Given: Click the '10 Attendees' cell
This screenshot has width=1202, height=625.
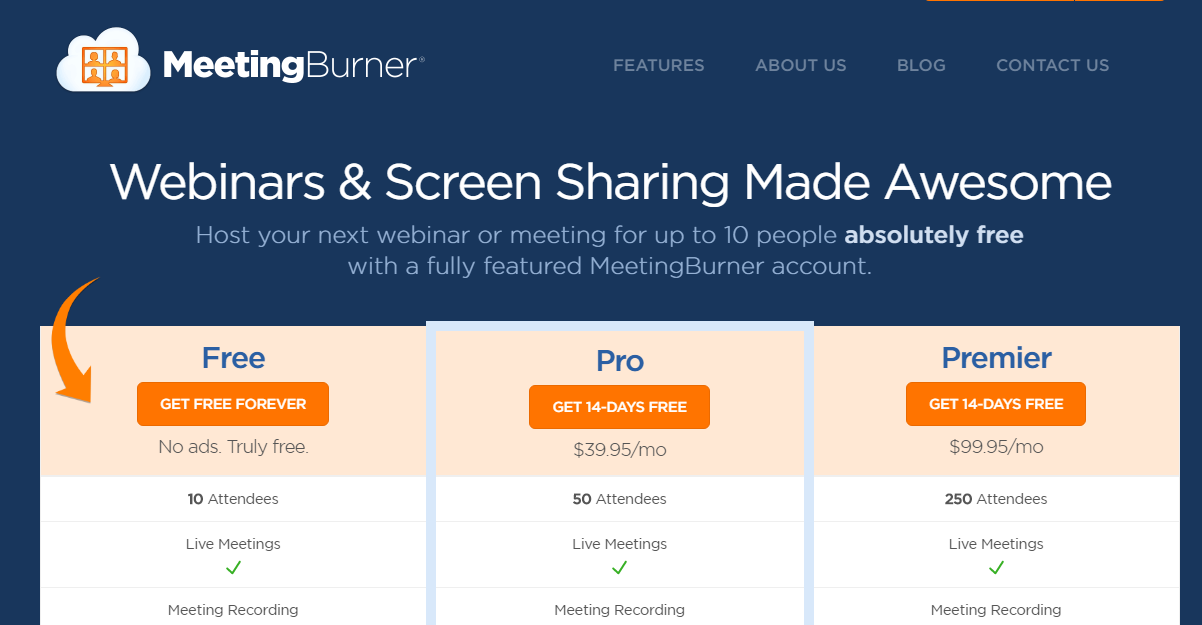Looking at the screenshot, I should (233, 499).
